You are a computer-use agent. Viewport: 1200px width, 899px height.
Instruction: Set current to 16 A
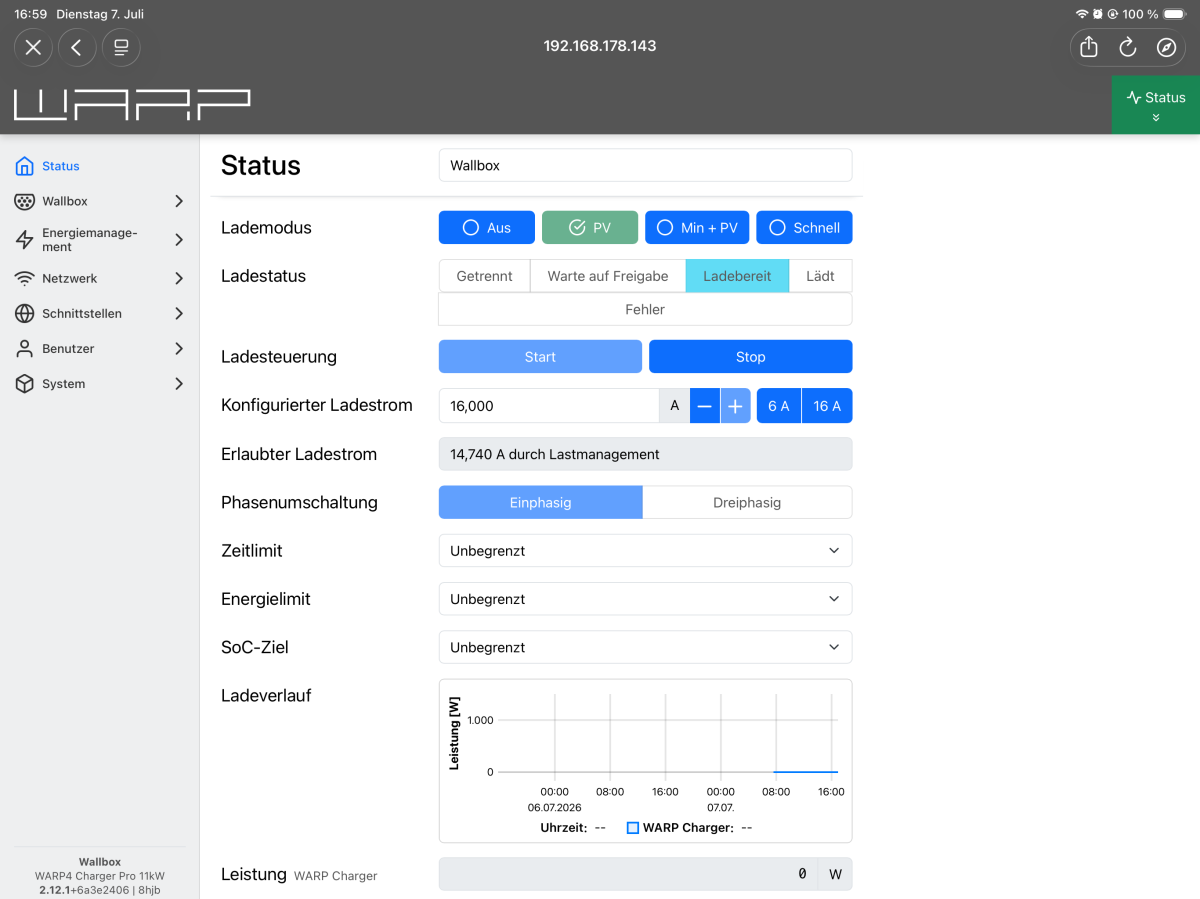[x=827, y=406]
